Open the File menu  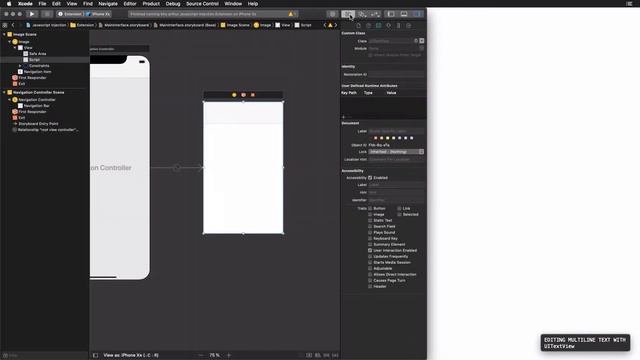point(42,4)
